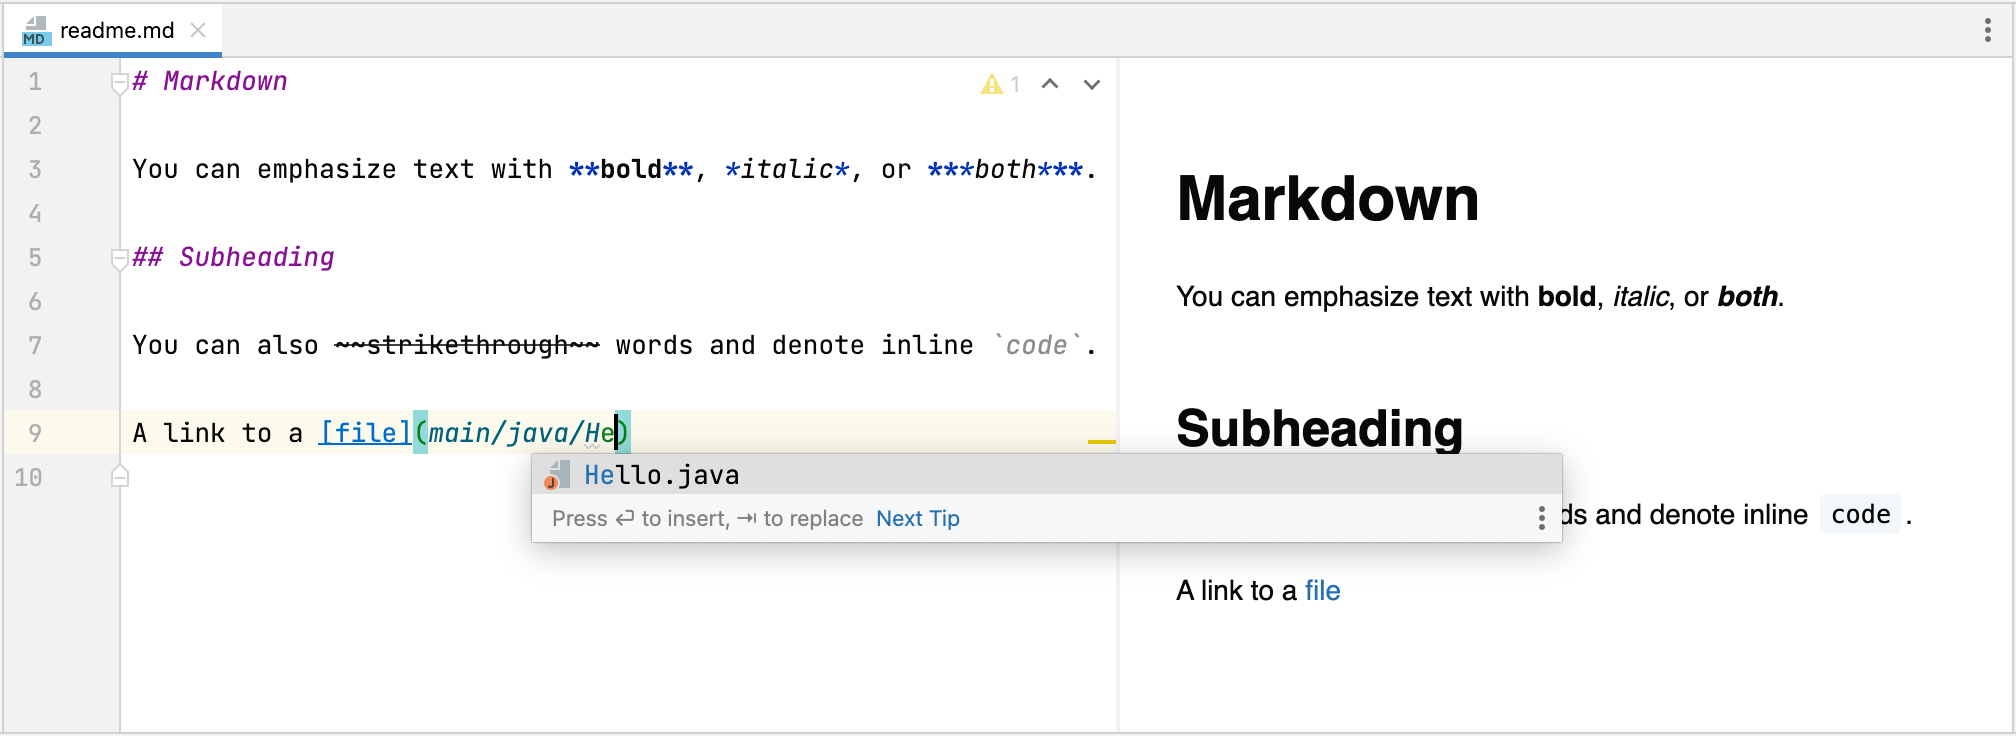Click the main/java/He path text on line 9
This screenshot has width=2016, height=736.
522,433
